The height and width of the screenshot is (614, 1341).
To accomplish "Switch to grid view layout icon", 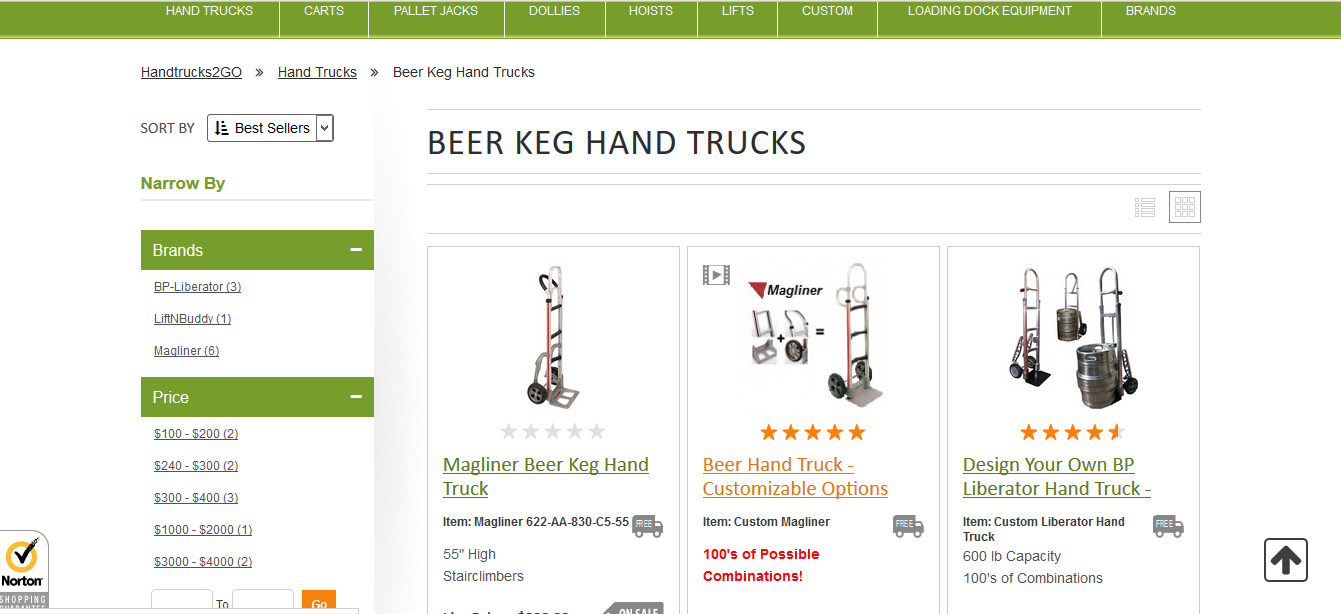I will point(1185,207).
